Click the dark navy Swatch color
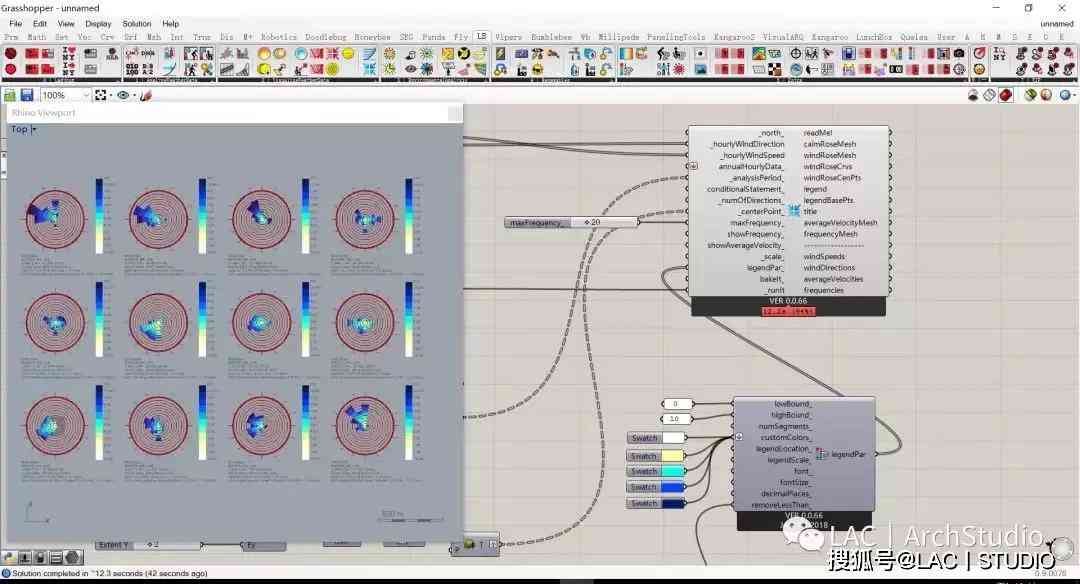Screen dimensions: 1080x584 [673, 503]
